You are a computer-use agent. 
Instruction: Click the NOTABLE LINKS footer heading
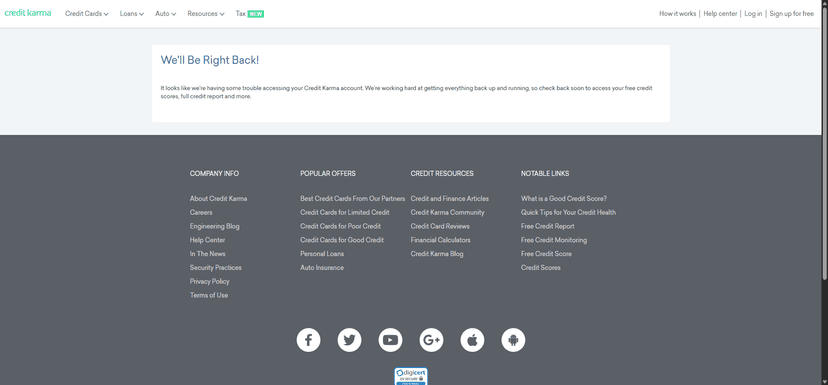(x=545, y=173)
